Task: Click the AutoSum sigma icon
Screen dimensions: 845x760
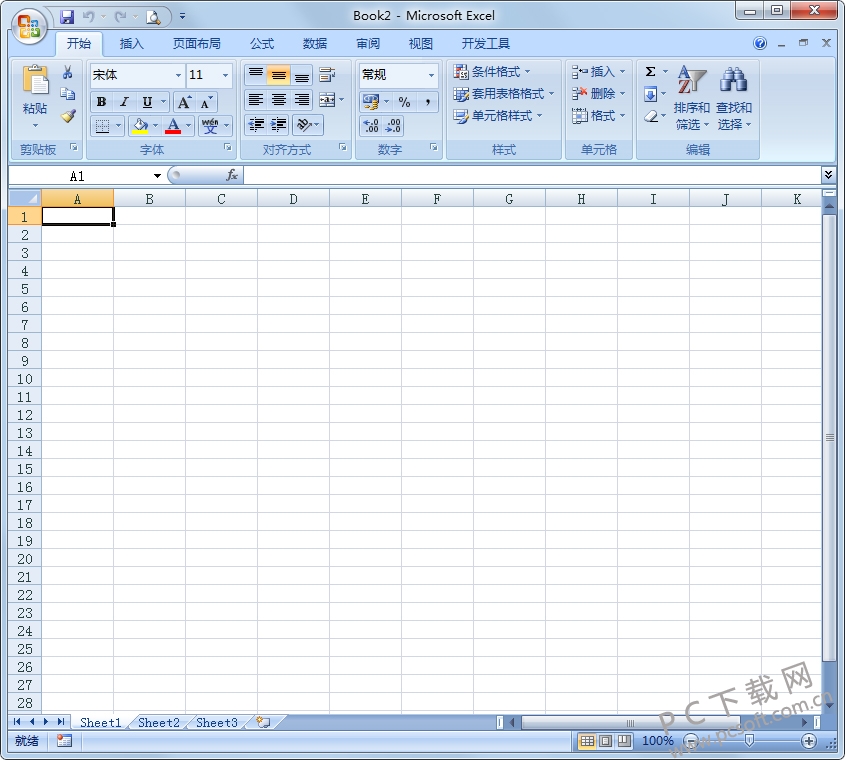Action: pyautogui.click(x=650, y=72)
